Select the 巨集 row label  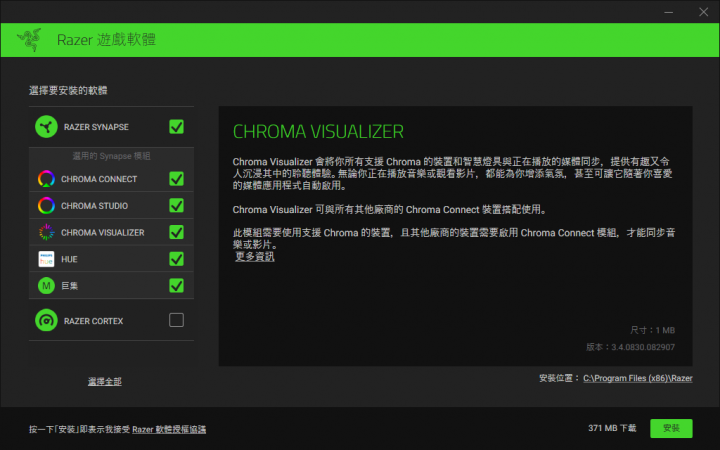[x=70, y=286]
